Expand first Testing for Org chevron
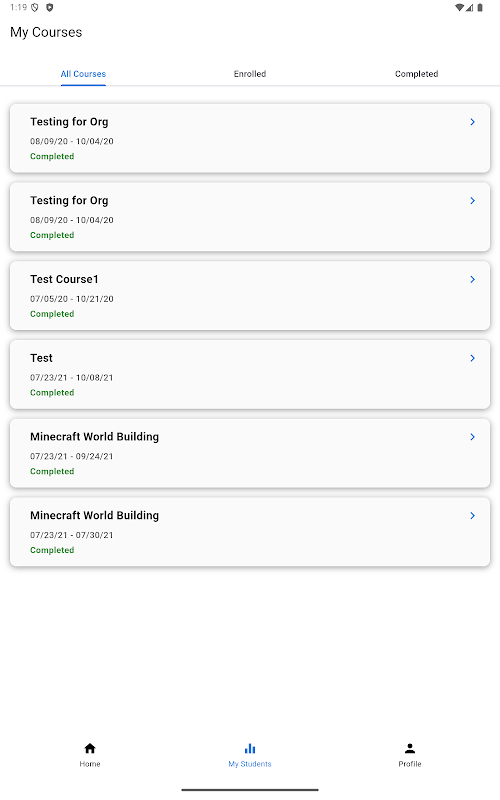500x800 pixels. pos(472,122)
